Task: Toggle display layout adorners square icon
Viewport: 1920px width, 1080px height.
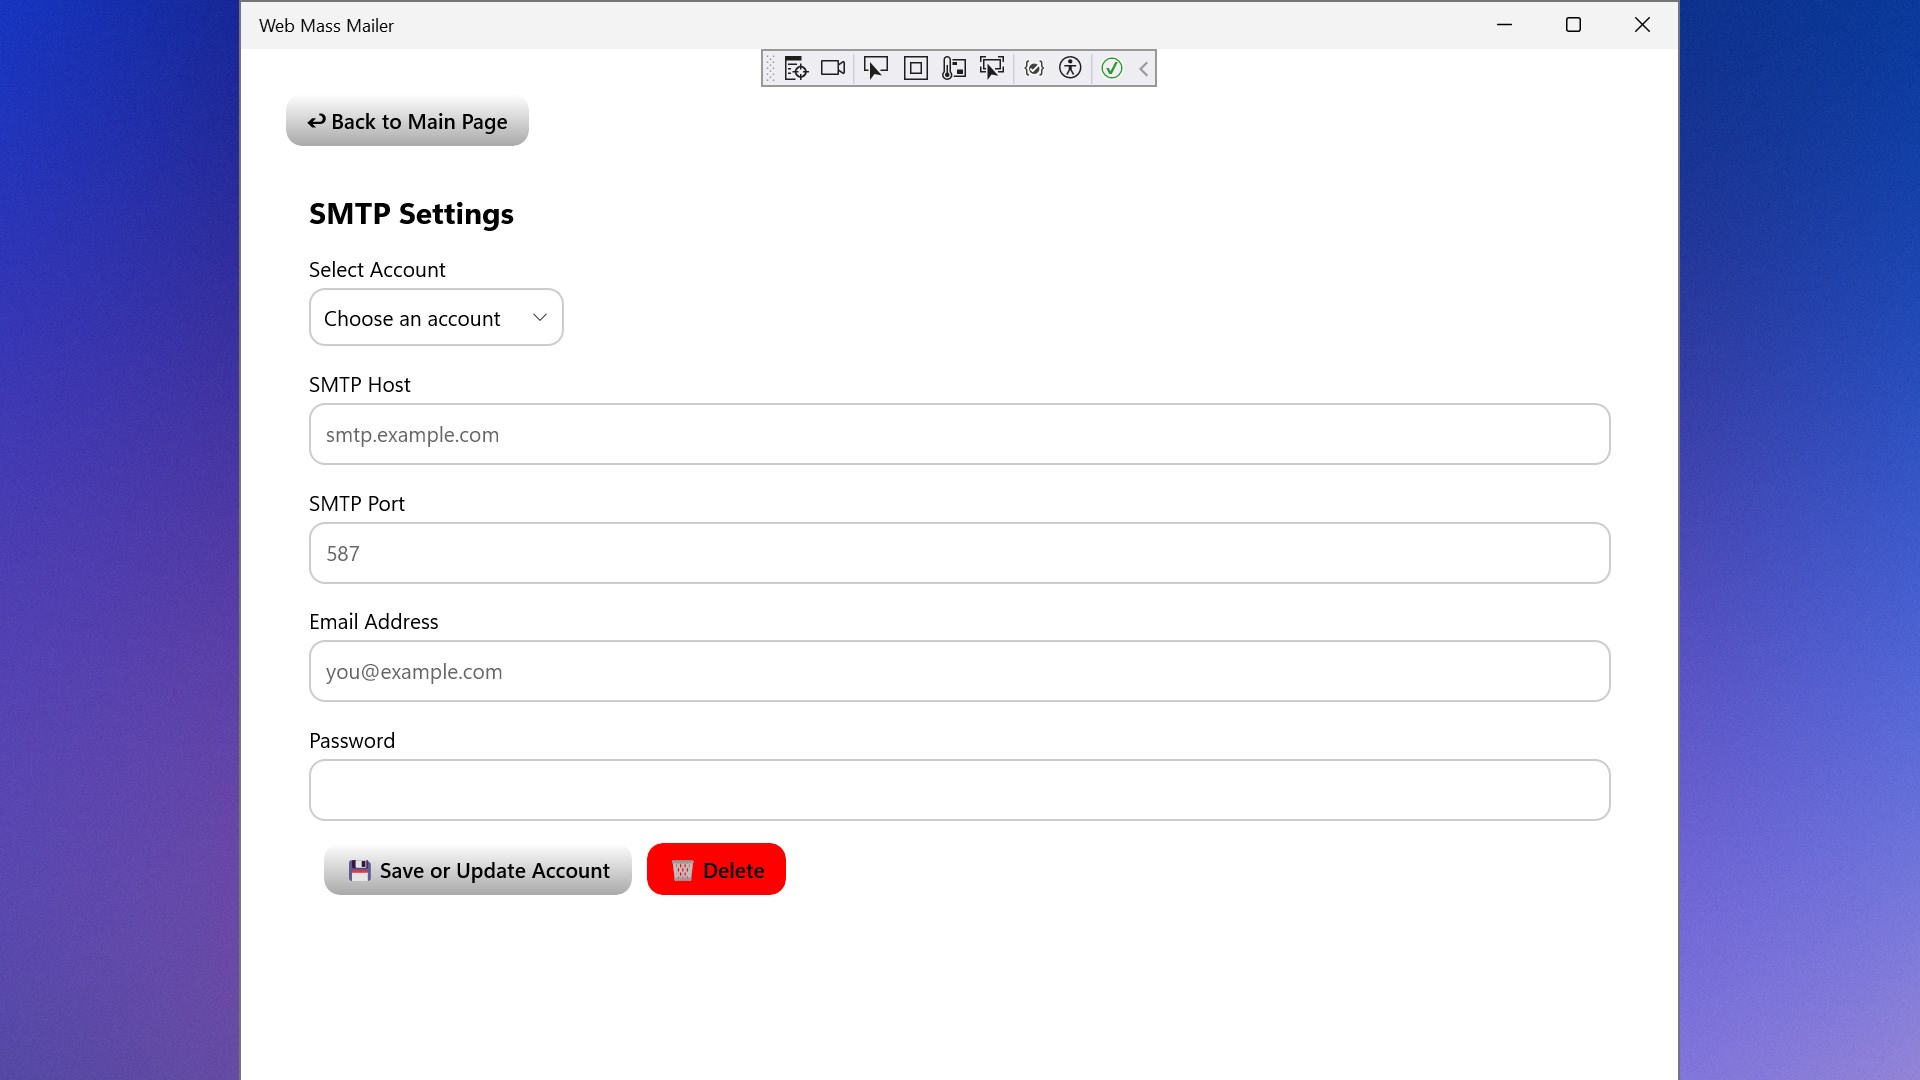Action: pyautogui.click(x=915, y=68)
